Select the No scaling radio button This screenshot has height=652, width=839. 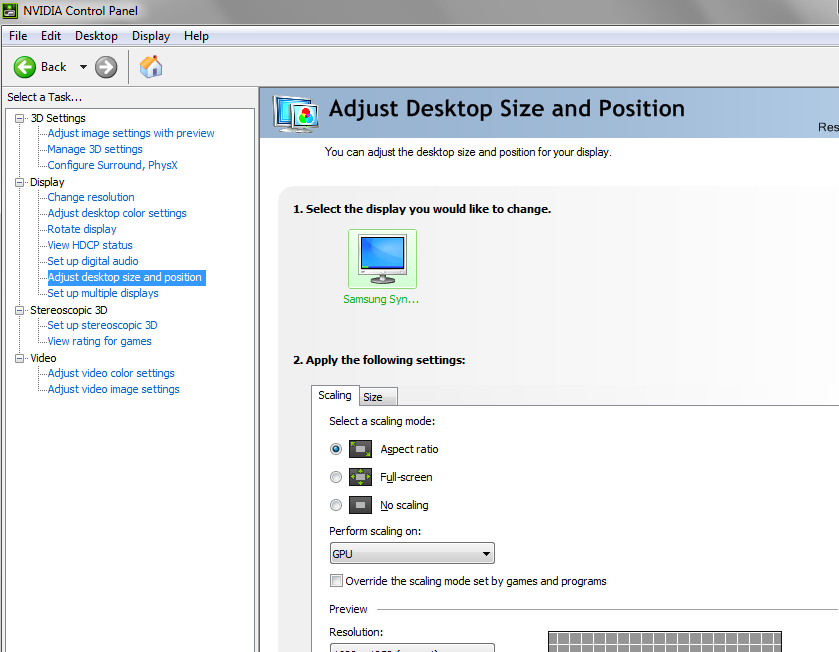(x=336, y=505)
